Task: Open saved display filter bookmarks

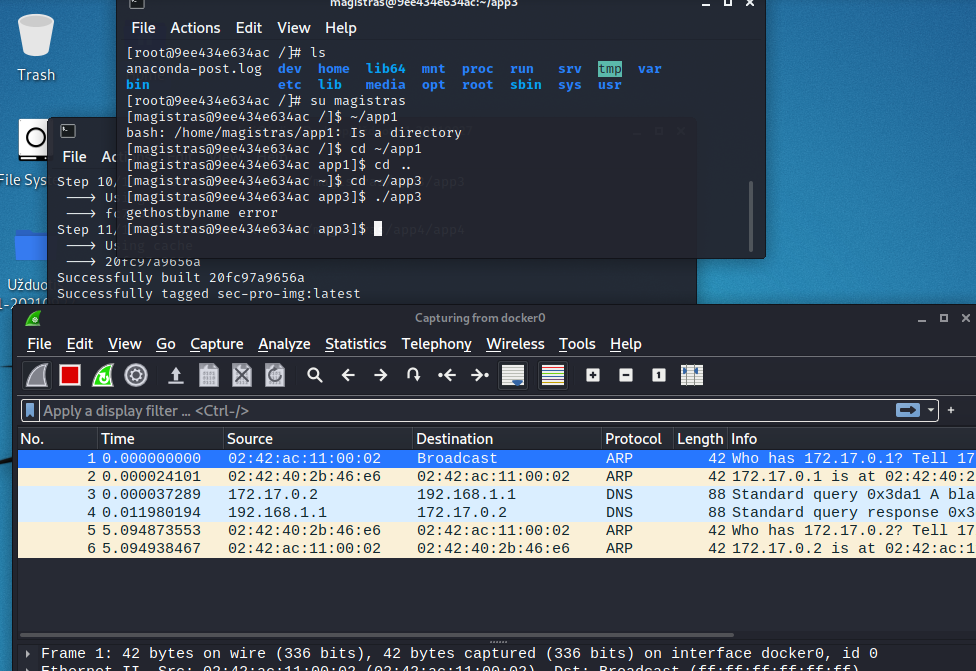Action: click(x=31, y=410)
